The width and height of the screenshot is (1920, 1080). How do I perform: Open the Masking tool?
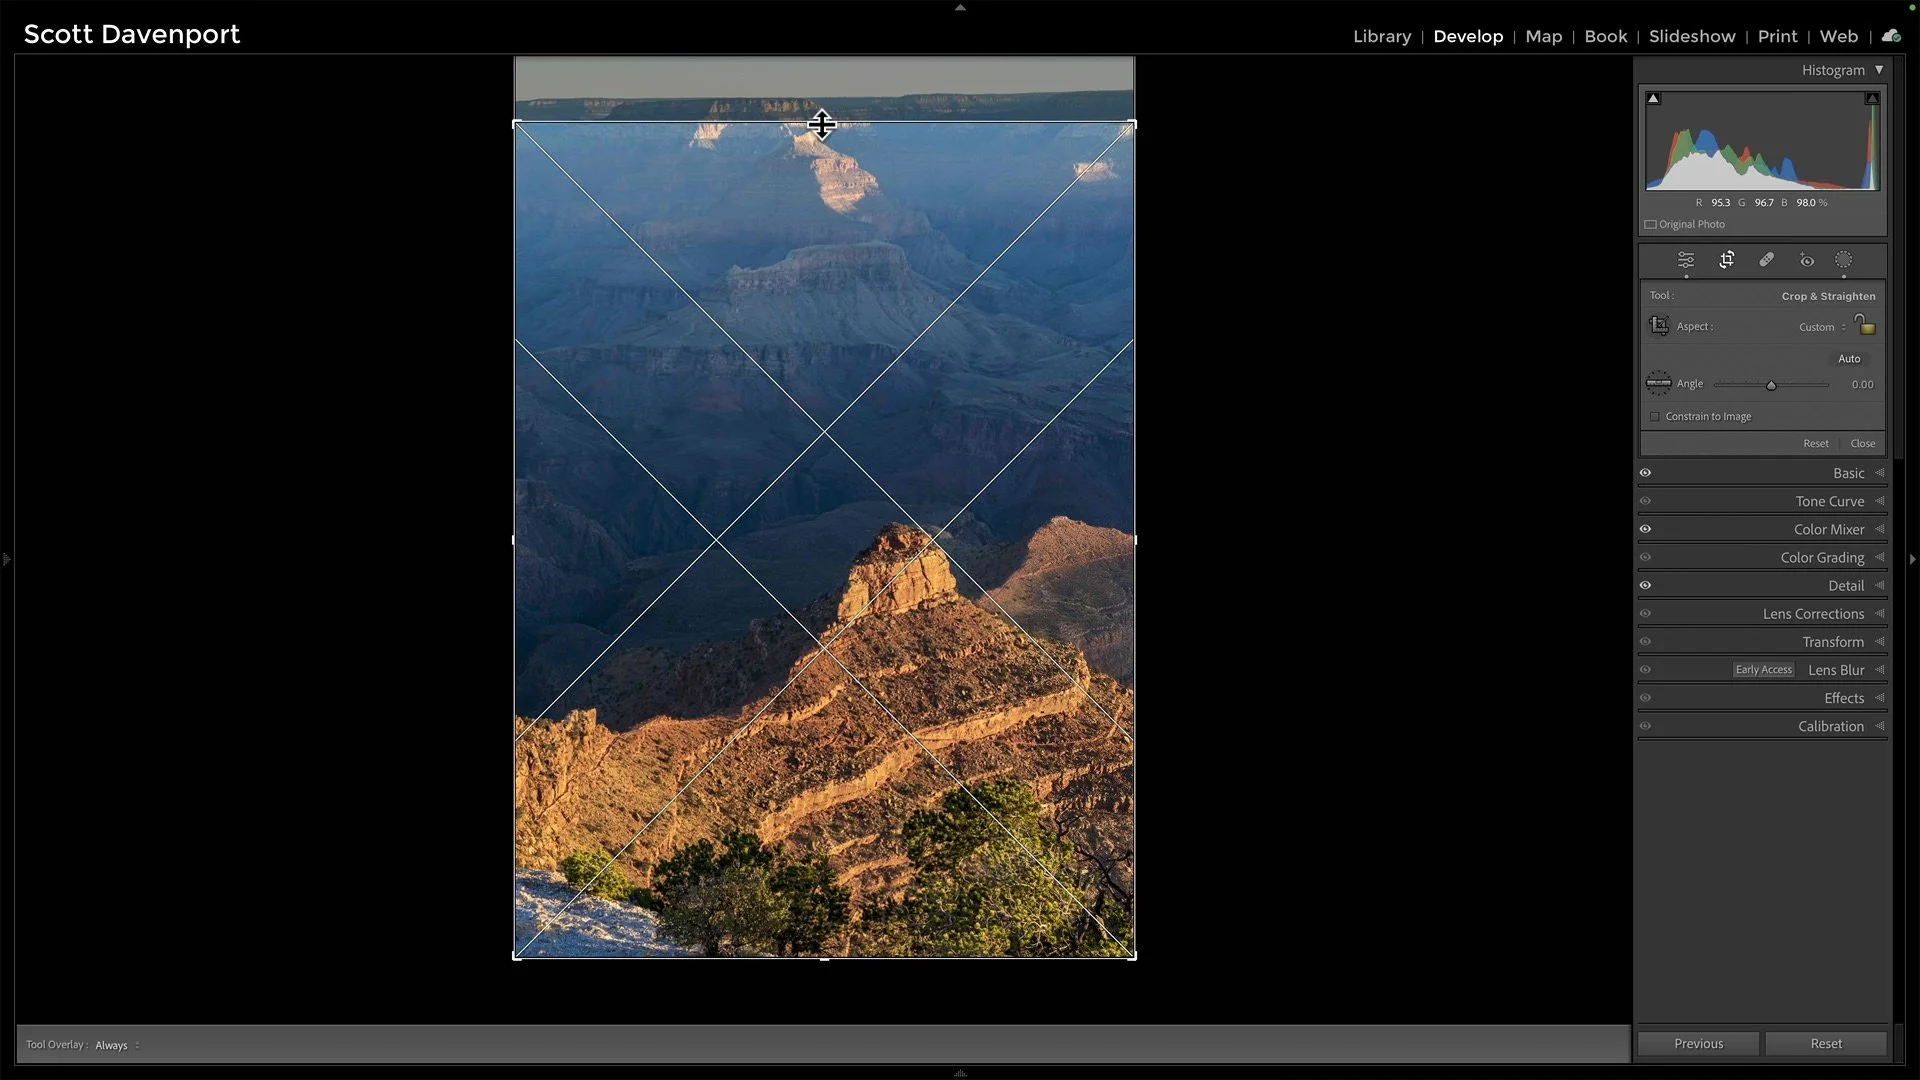pos(1843,260)
